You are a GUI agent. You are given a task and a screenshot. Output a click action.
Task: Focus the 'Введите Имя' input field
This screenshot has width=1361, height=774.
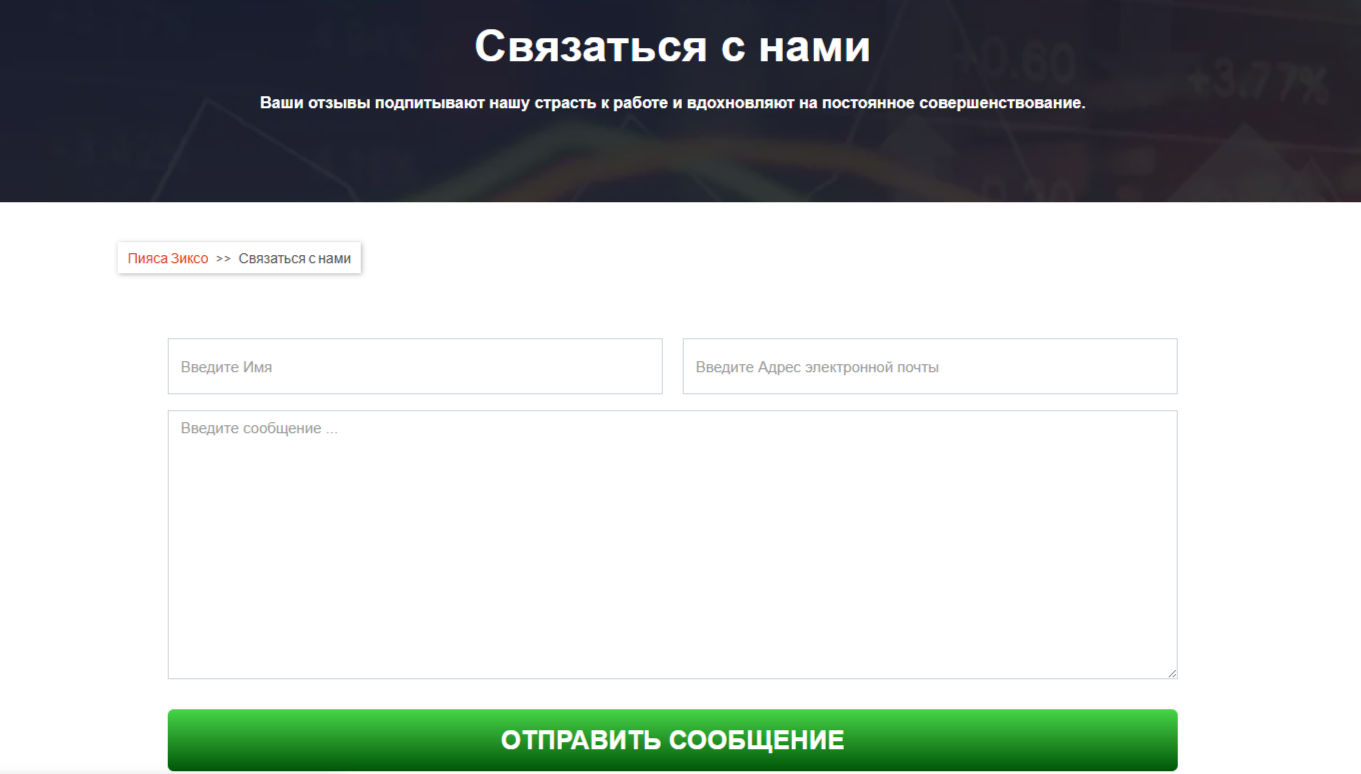pyautogui.click(x=414, y=366)
